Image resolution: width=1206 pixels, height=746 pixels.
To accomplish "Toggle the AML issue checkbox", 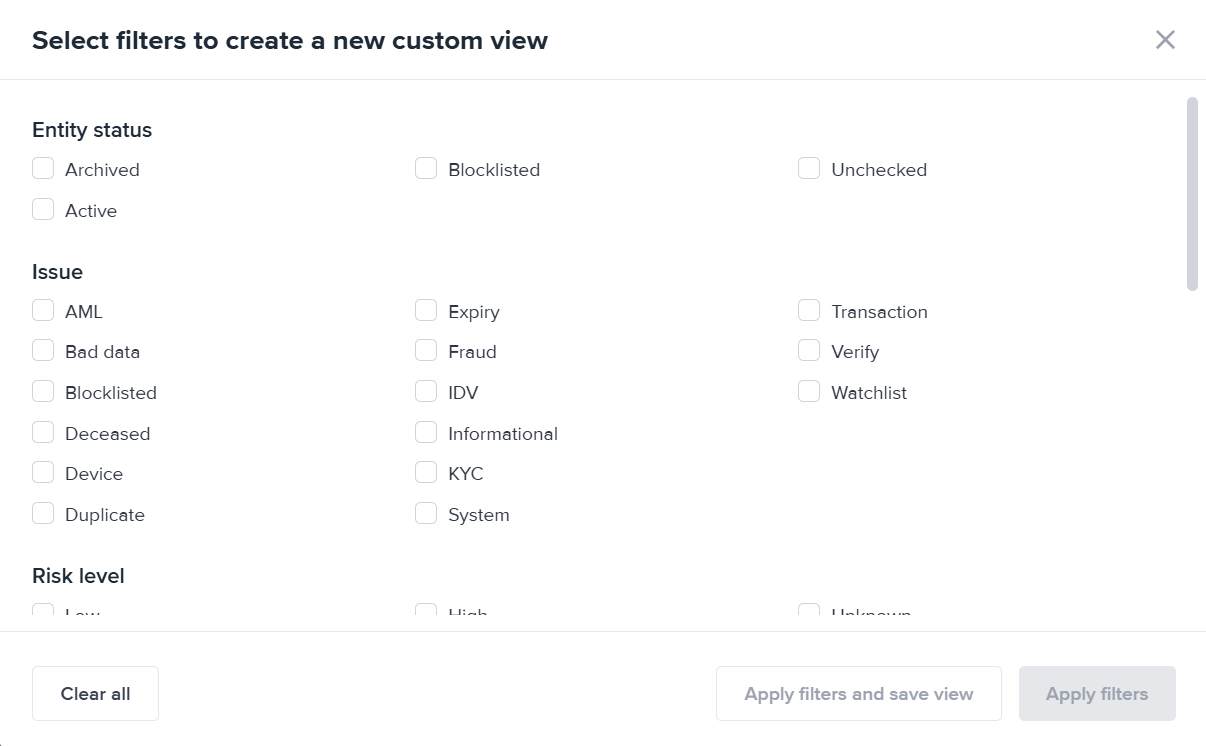I will coord(43,311).
